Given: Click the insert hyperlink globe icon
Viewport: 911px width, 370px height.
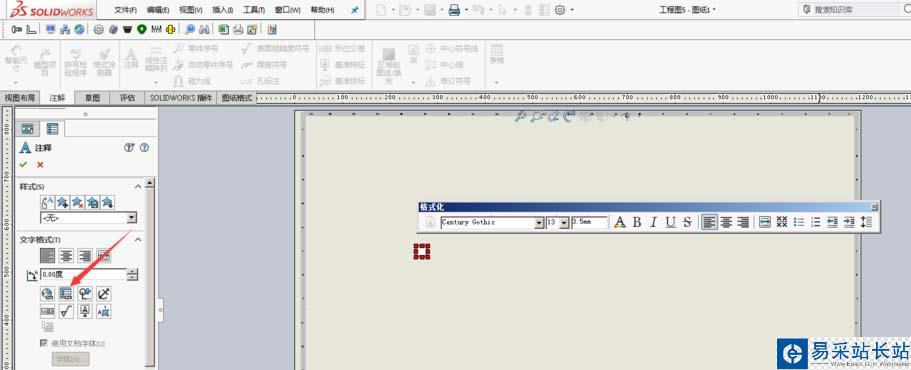Looking at the screenshot, I should pyautogui.click(x=48, y=294).
